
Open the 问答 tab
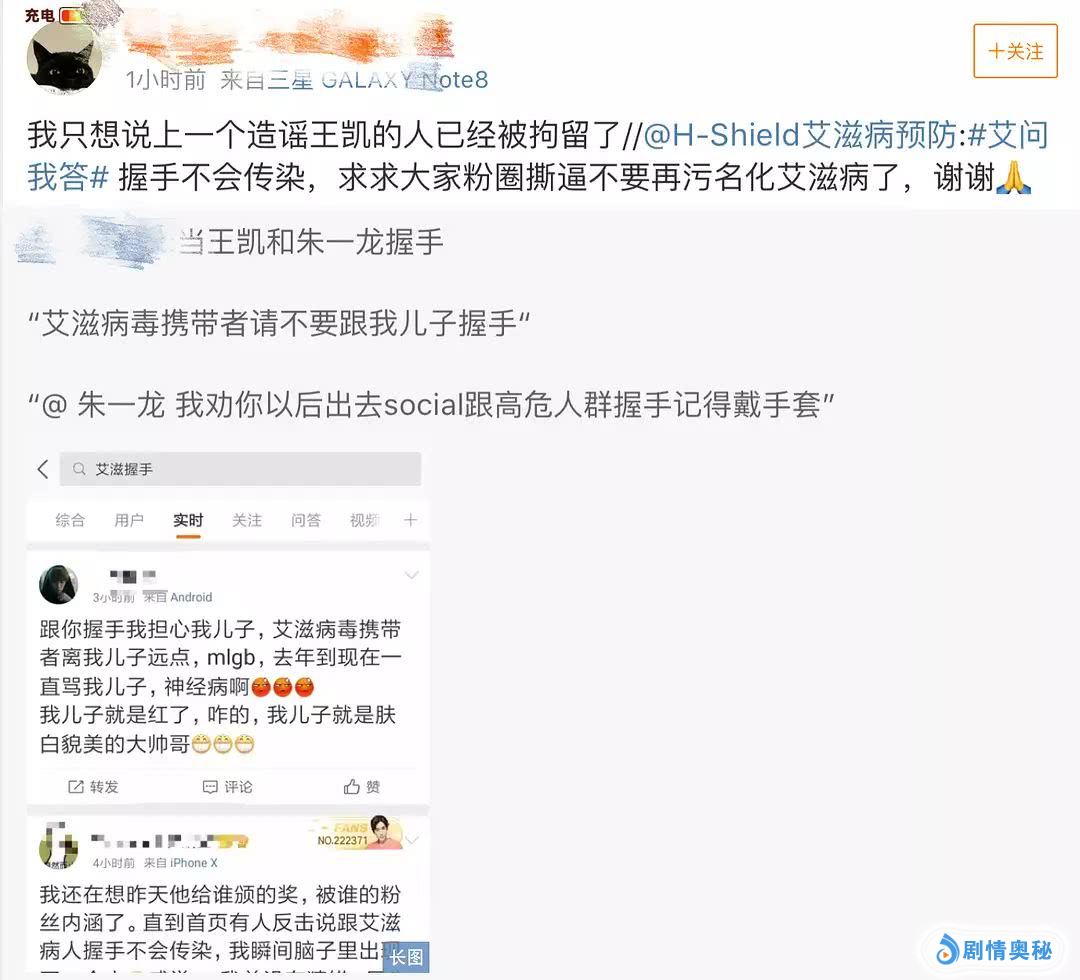(306, 521)
